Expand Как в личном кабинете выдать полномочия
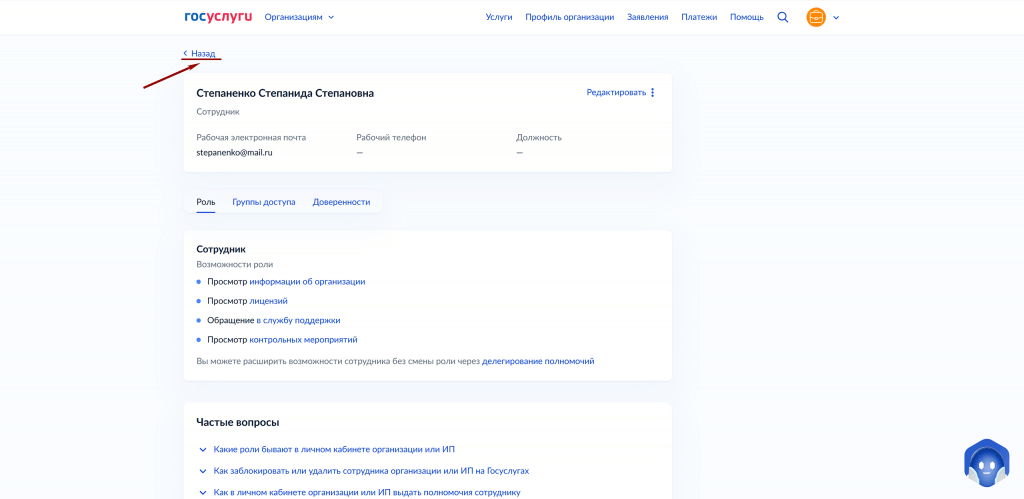The image size is (1024, 499). [x=359, y=492]
